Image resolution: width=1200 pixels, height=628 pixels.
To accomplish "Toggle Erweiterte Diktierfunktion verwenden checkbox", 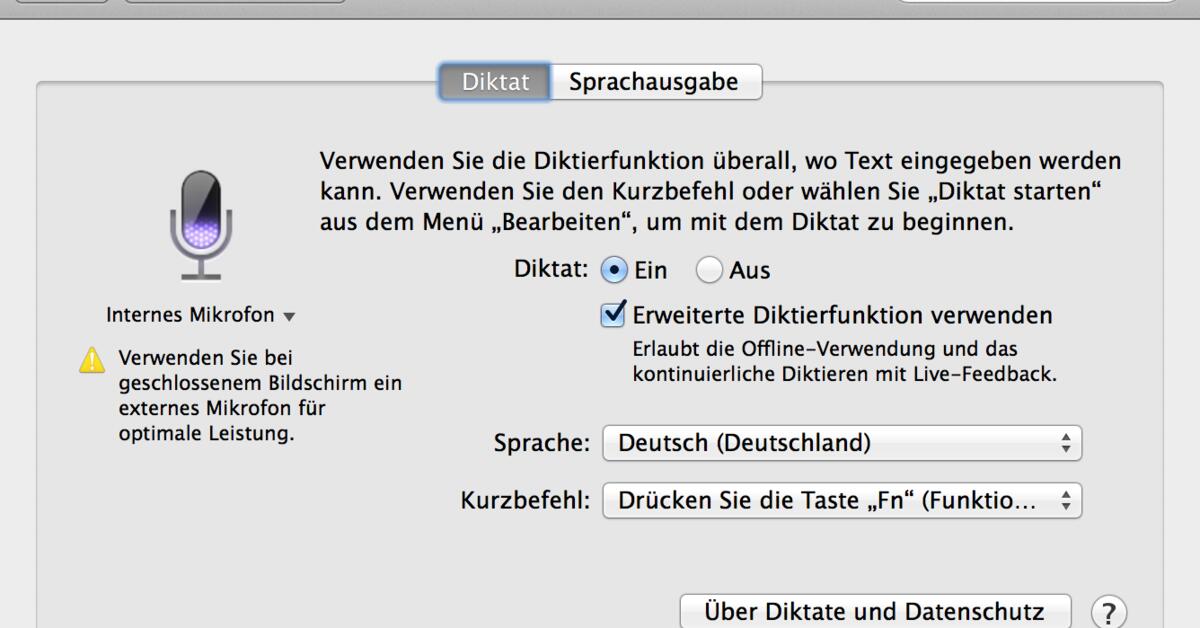I will 614,314.
